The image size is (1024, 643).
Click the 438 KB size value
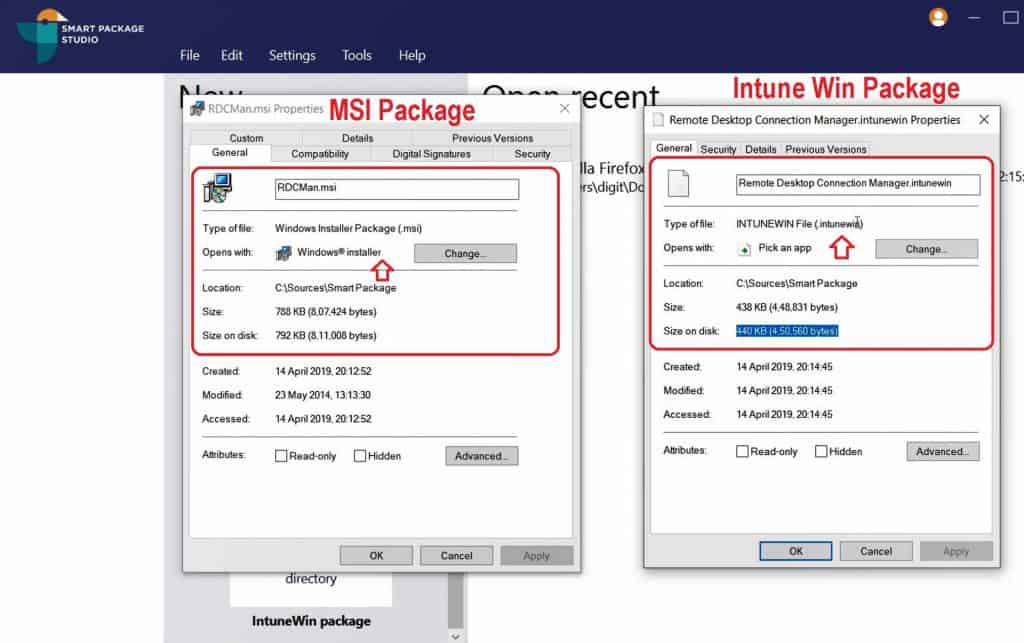(x=787, y=307)
